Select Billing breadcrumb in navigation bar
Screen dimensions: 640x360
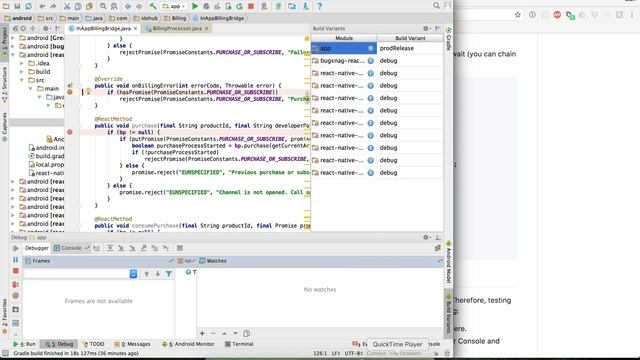[x=175, y=18]
